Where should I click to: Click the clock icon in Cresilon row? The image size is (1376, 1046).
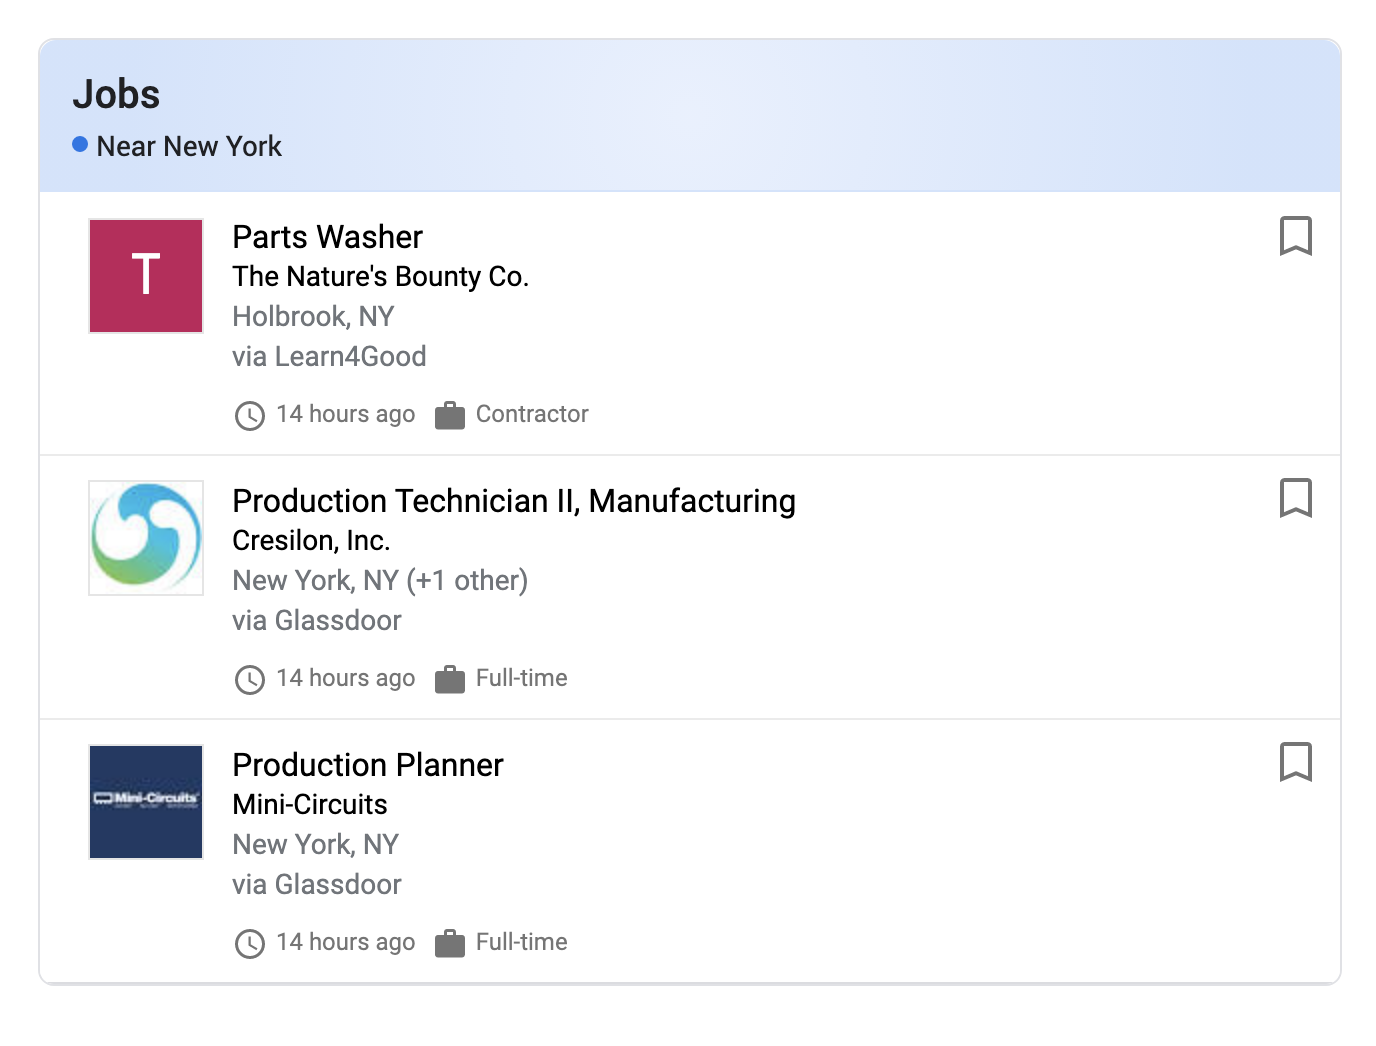[250, 679]
